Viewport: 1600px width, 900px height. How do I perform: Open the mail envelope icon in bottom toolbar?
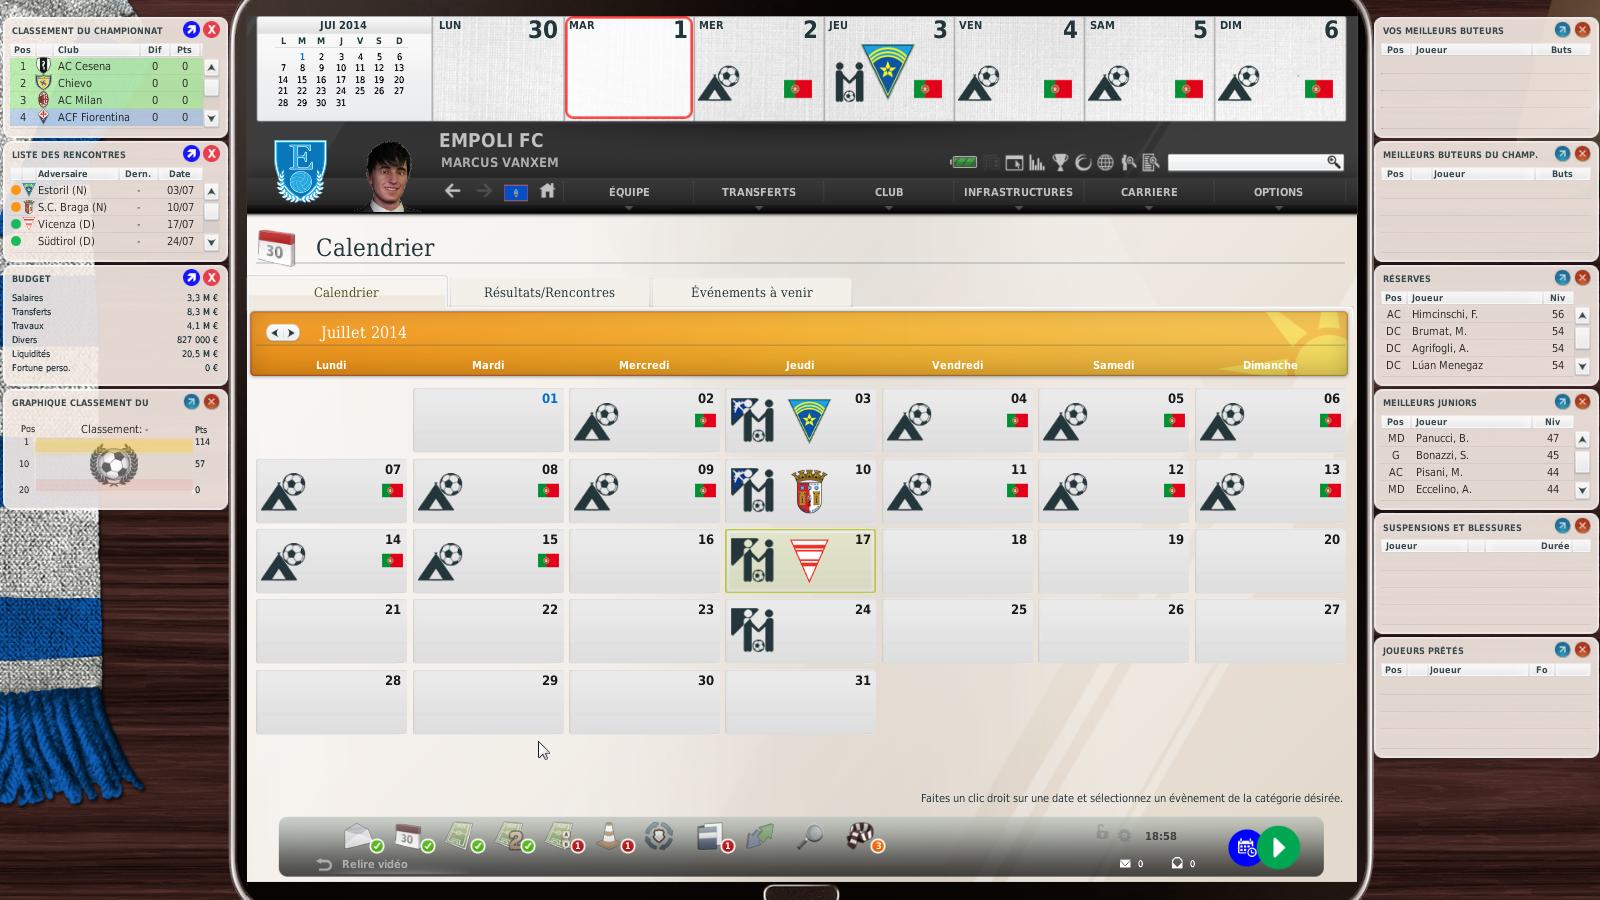358,836
